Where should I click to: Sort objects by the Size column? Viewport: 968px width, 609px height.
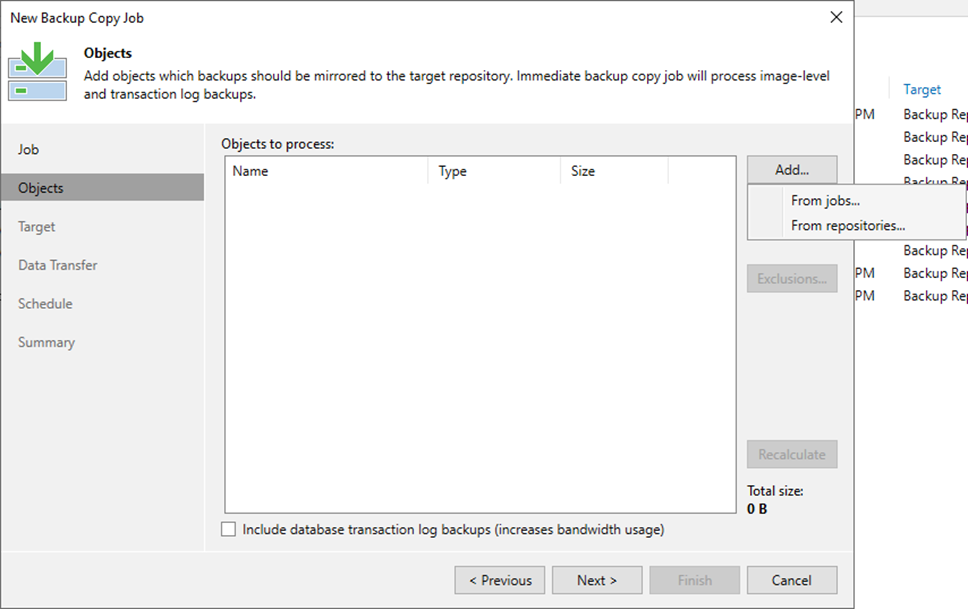(582, 171)
